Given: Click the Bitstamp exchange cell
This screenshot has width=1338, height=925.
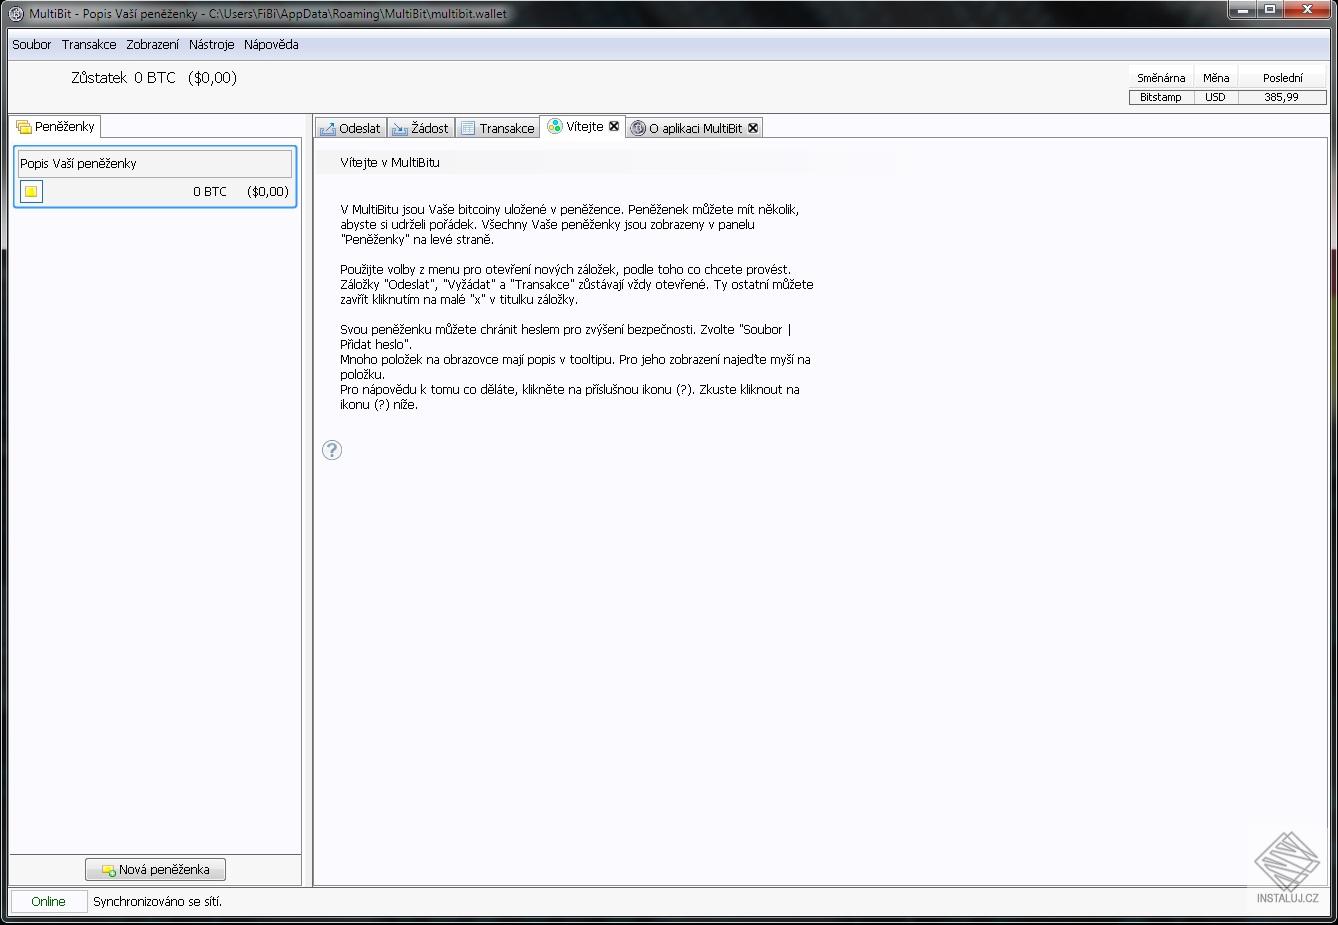Looking at the screenshot, I should click(x=1161, y=97).
